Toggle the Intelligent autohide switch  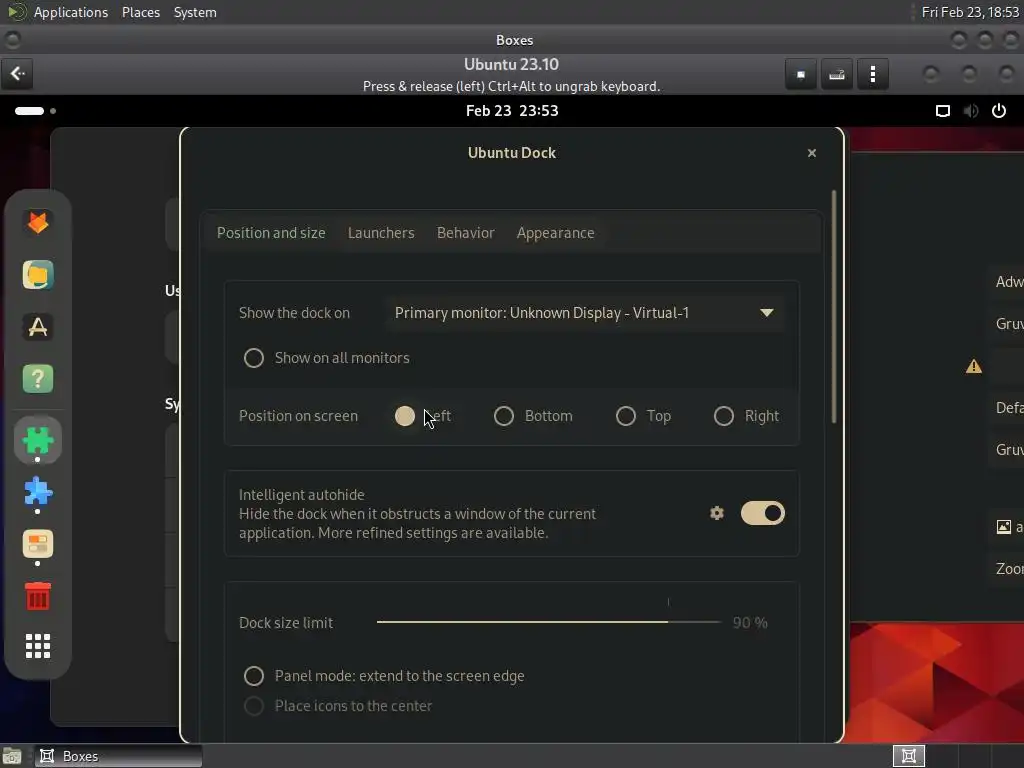click(762, 513)
